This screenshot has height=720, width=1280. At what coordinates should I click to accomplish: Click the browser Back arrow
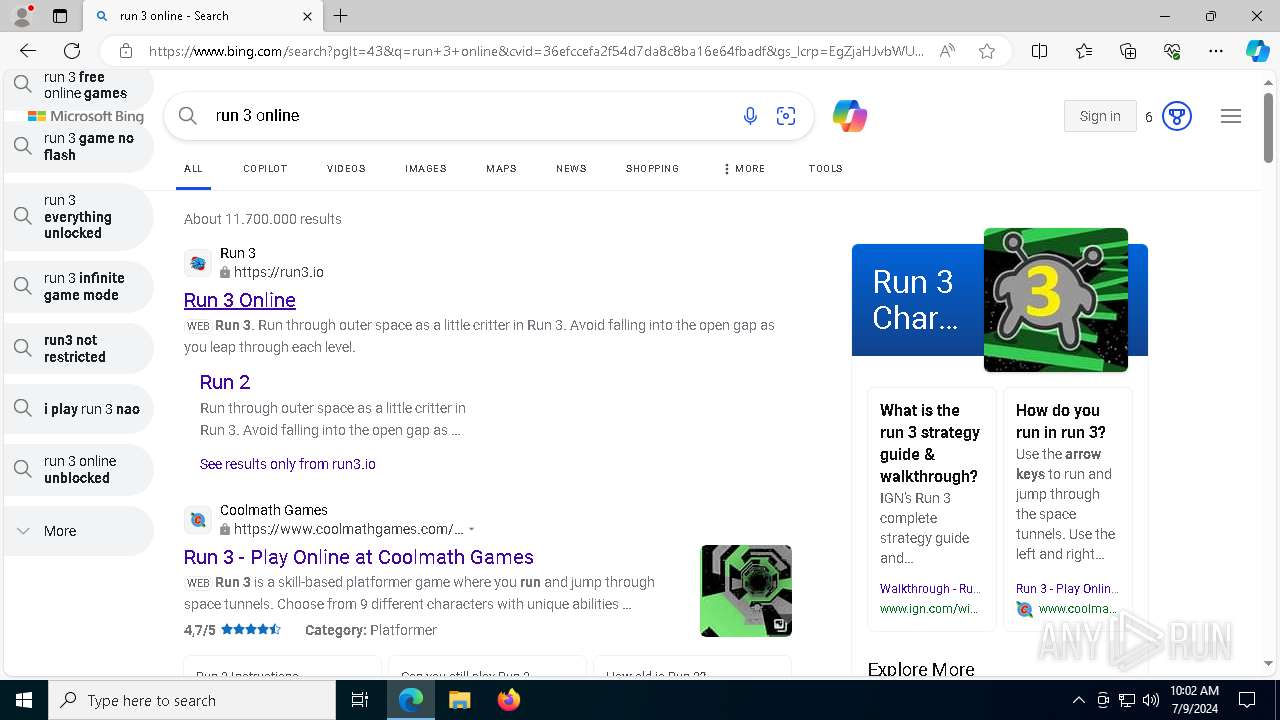click(x=28, y=51)
